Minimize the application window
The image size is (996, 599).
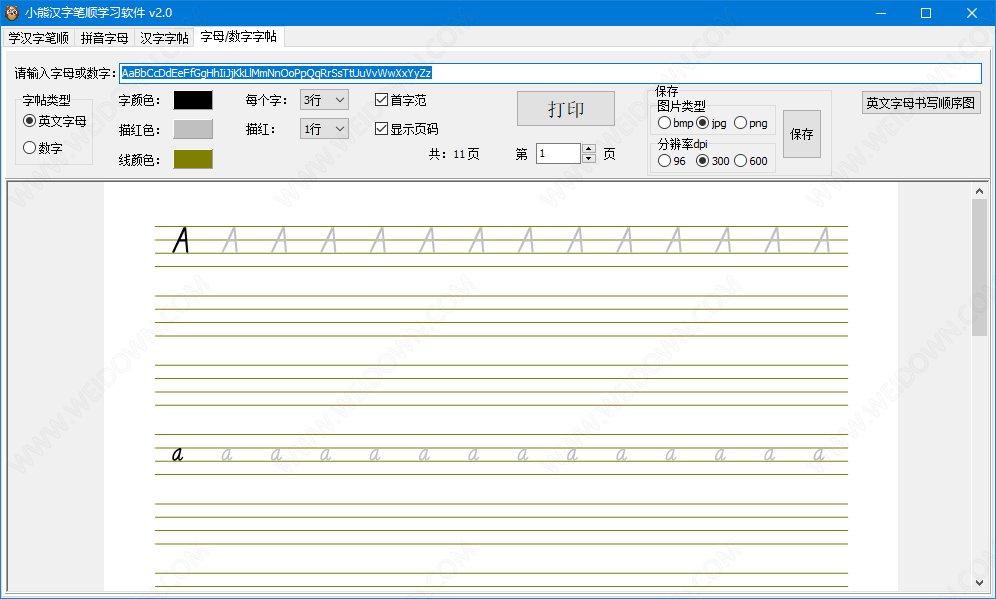[x=880, y=13]
